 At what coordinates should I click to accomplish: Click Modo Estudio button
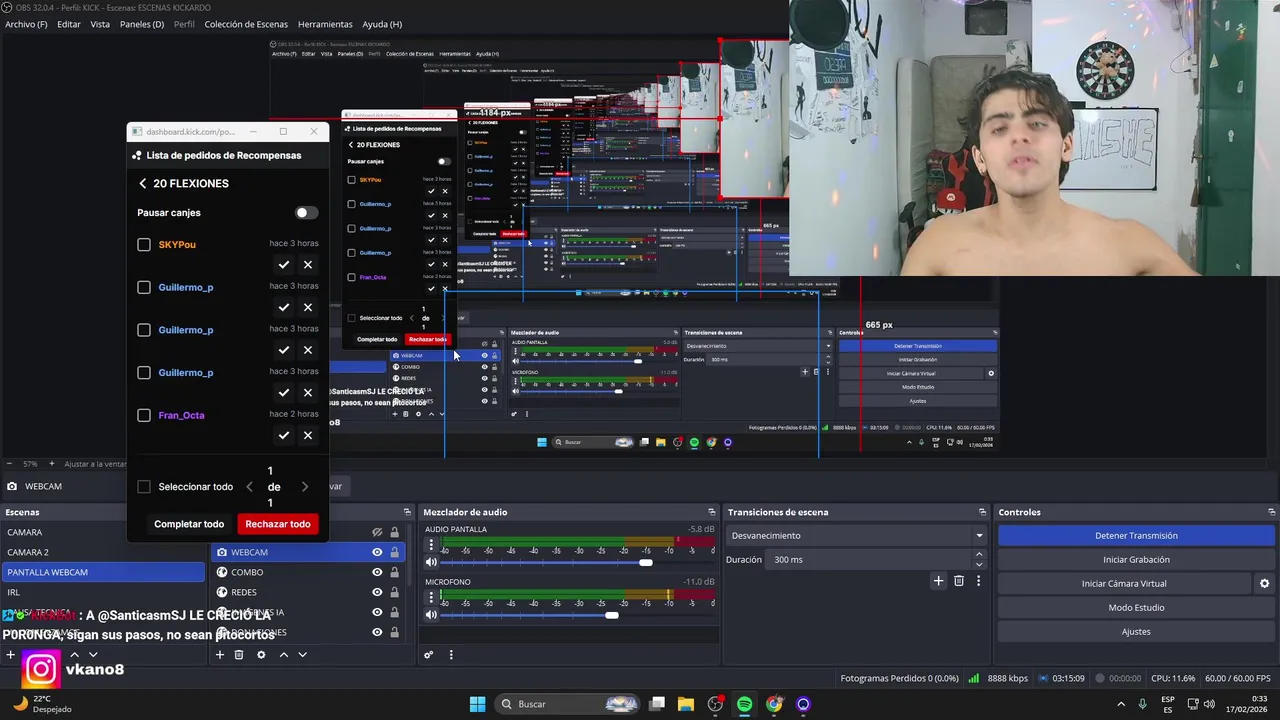[1136, 608]
